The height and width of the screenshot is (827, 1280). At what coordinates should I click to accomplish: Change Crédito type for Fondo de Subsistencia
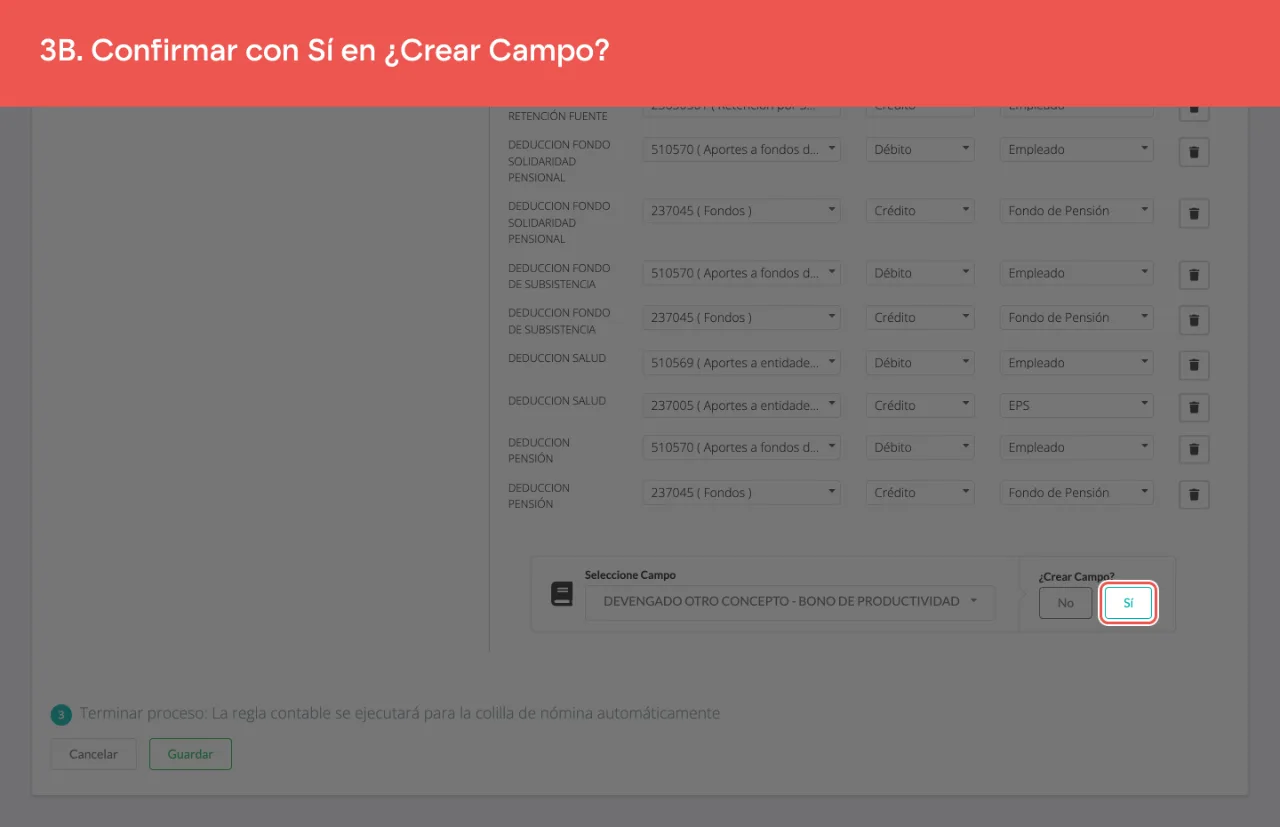tap(920, 318)
